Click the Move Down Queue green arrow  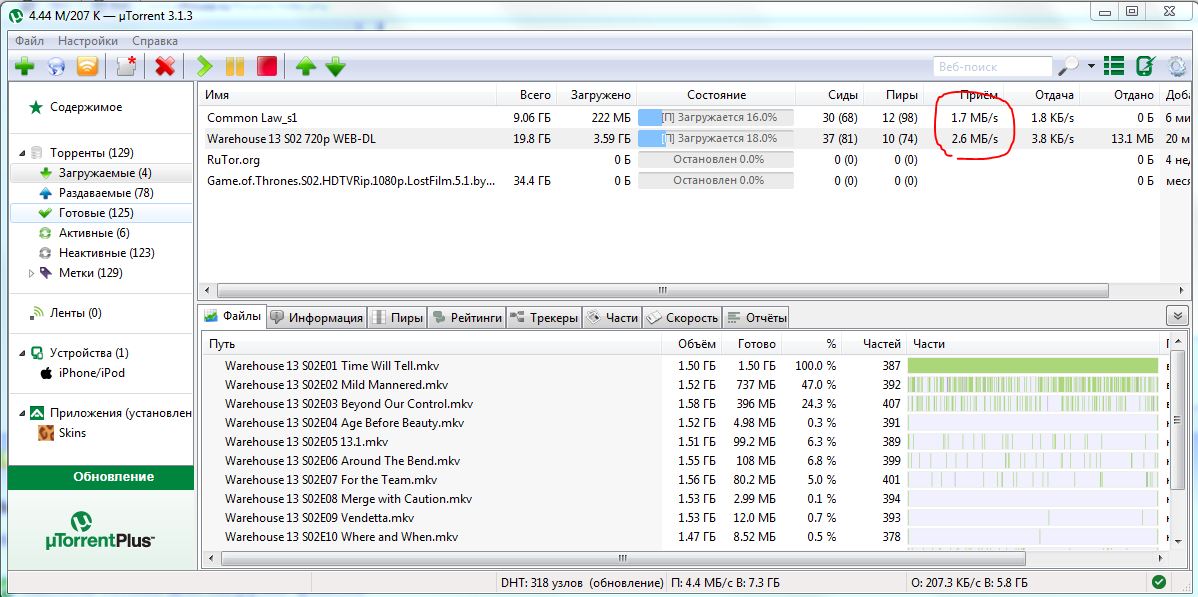tap(335, 67)
